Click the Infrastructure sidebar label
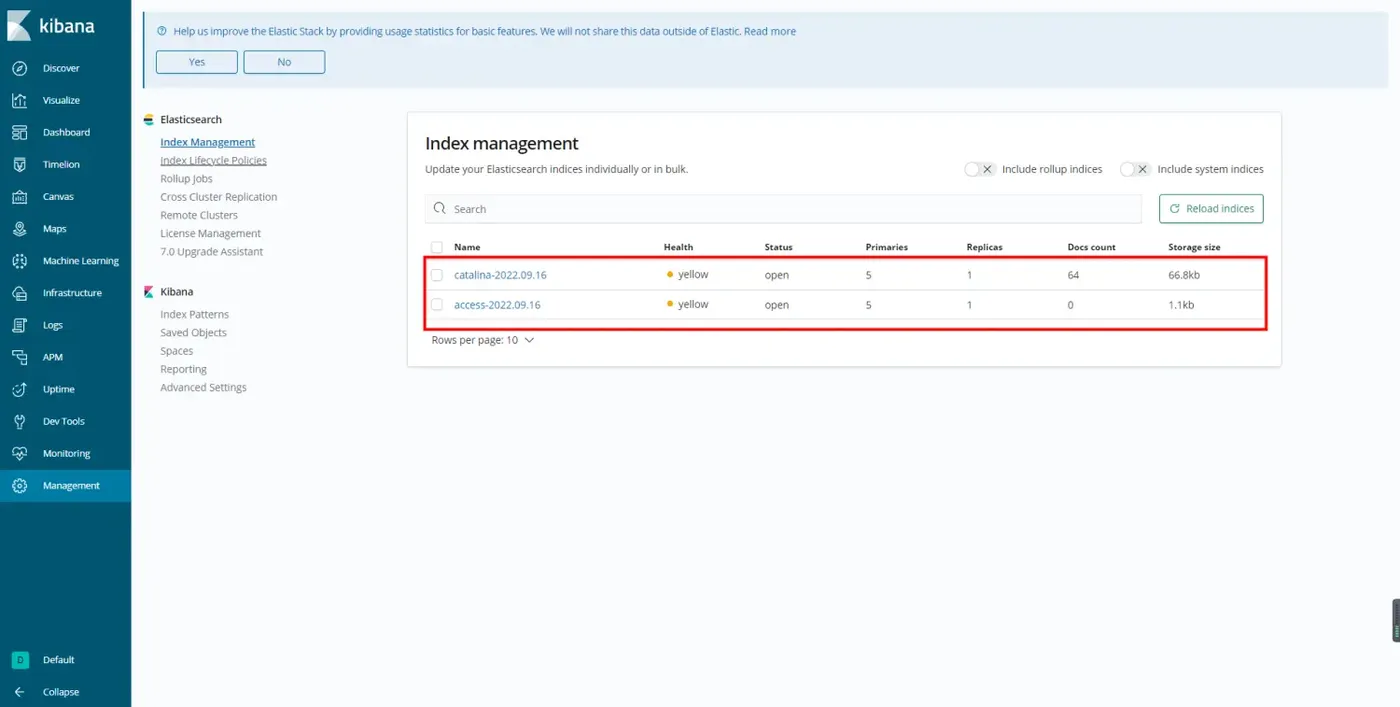 [72, 293]
